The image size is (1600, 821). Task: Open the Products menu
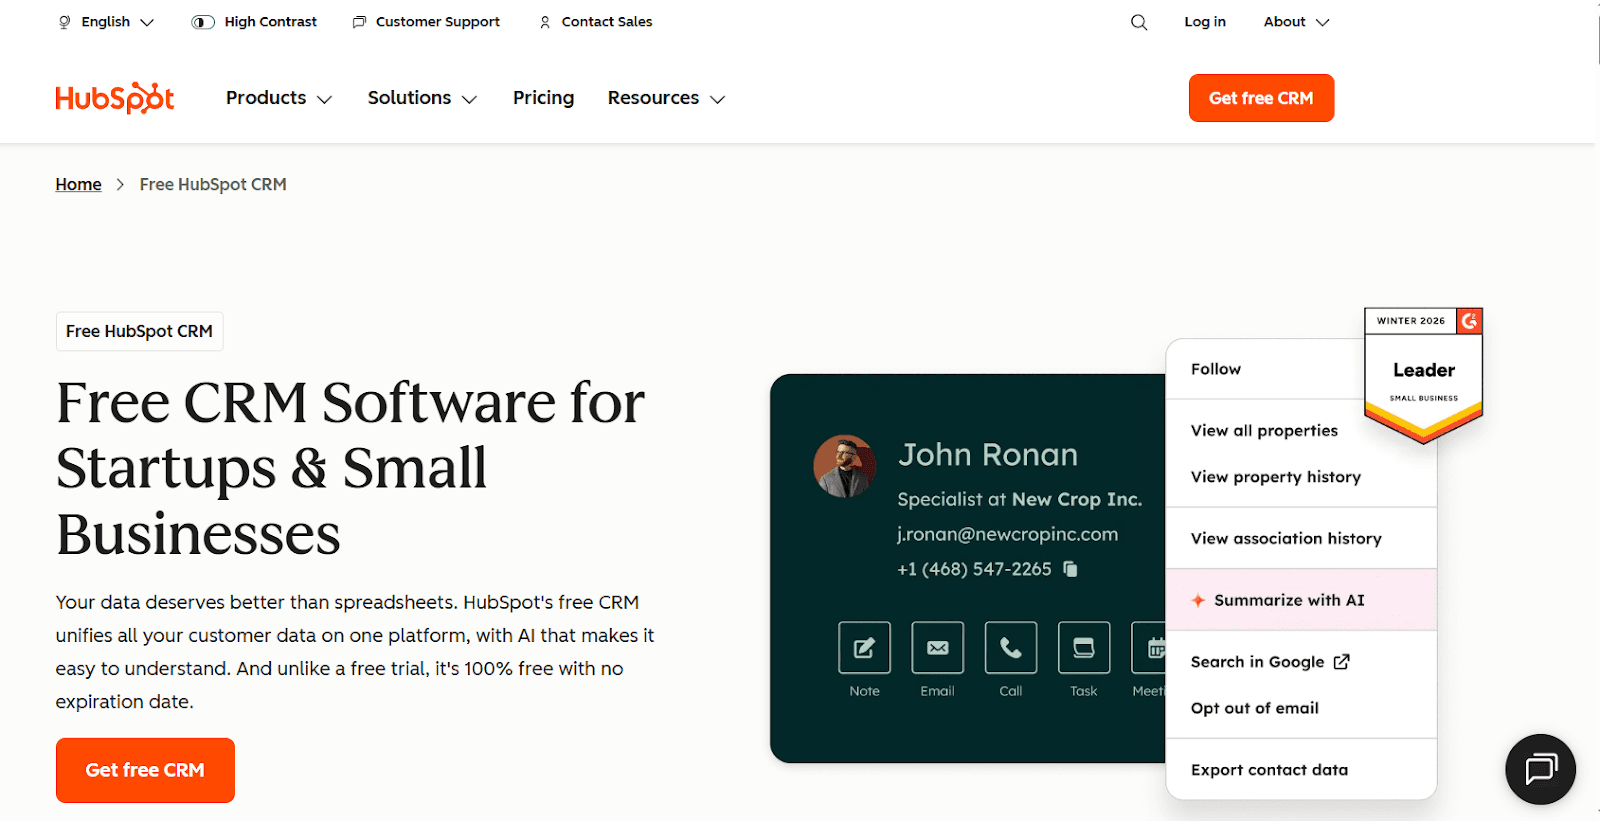279,98
